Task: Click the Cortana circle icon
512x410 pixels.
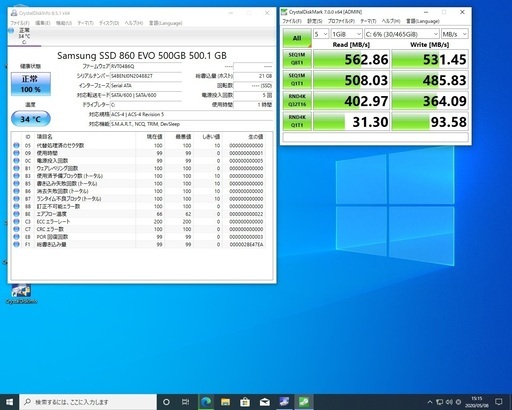Action: [166, 402]
